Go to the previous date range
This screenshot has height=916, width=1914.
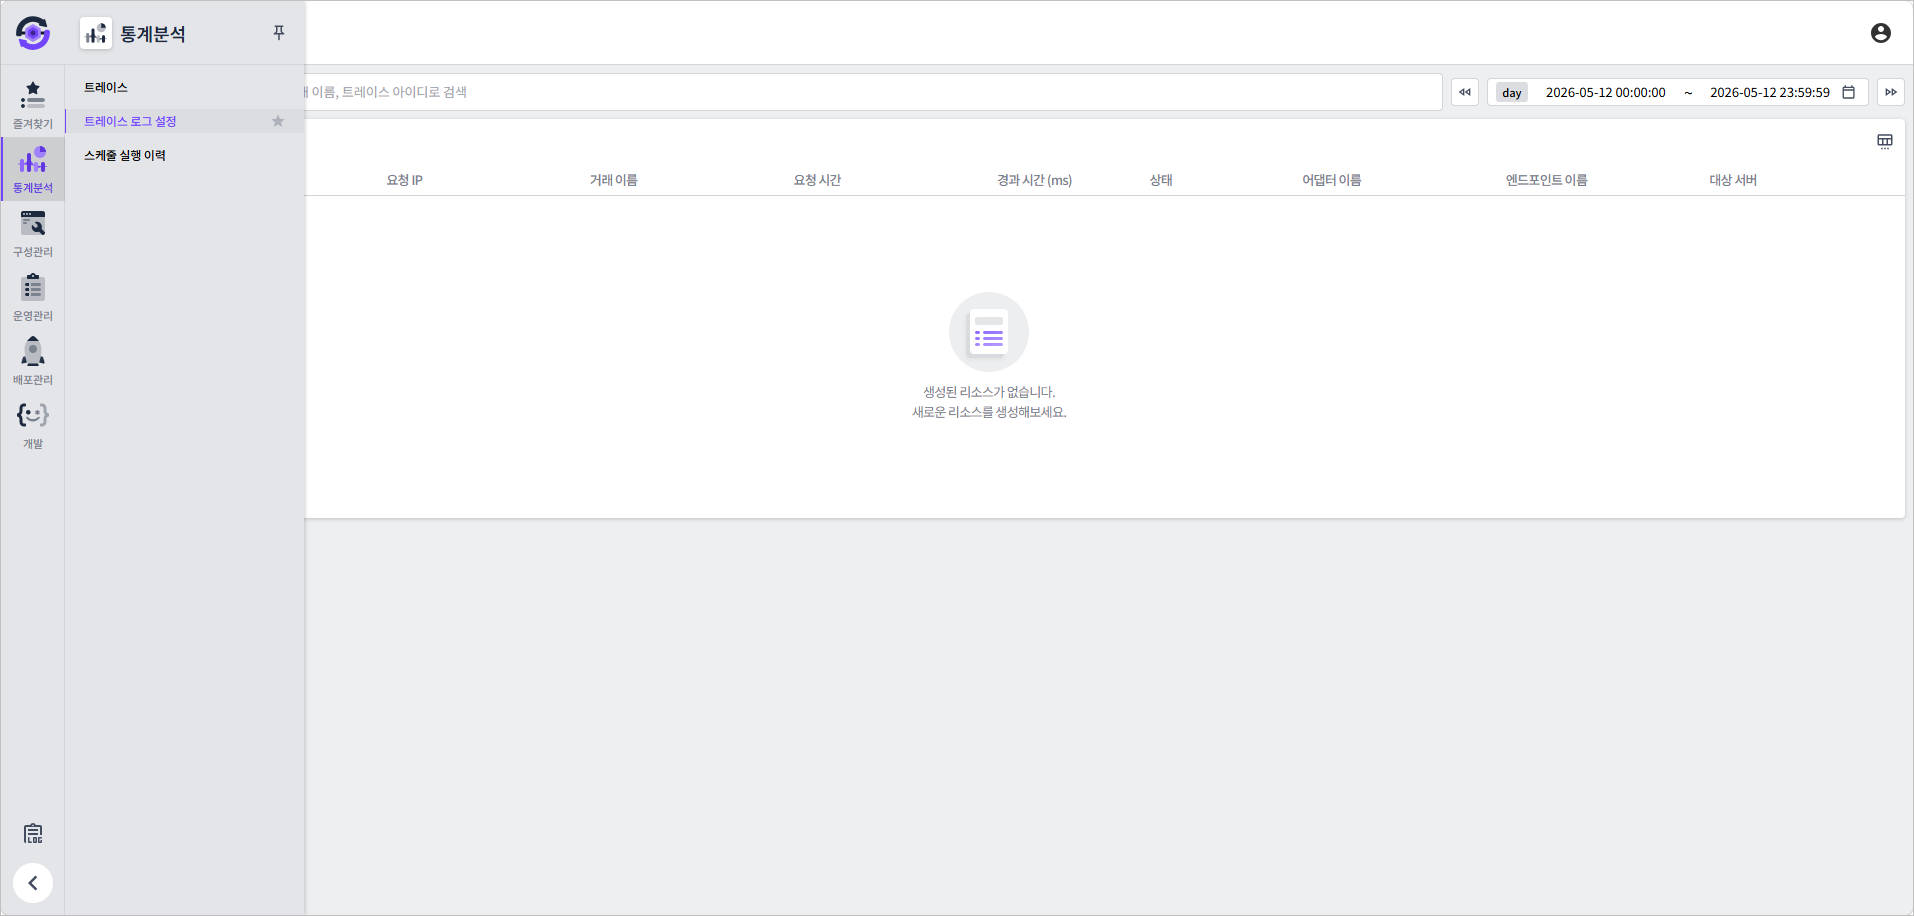1465,92
